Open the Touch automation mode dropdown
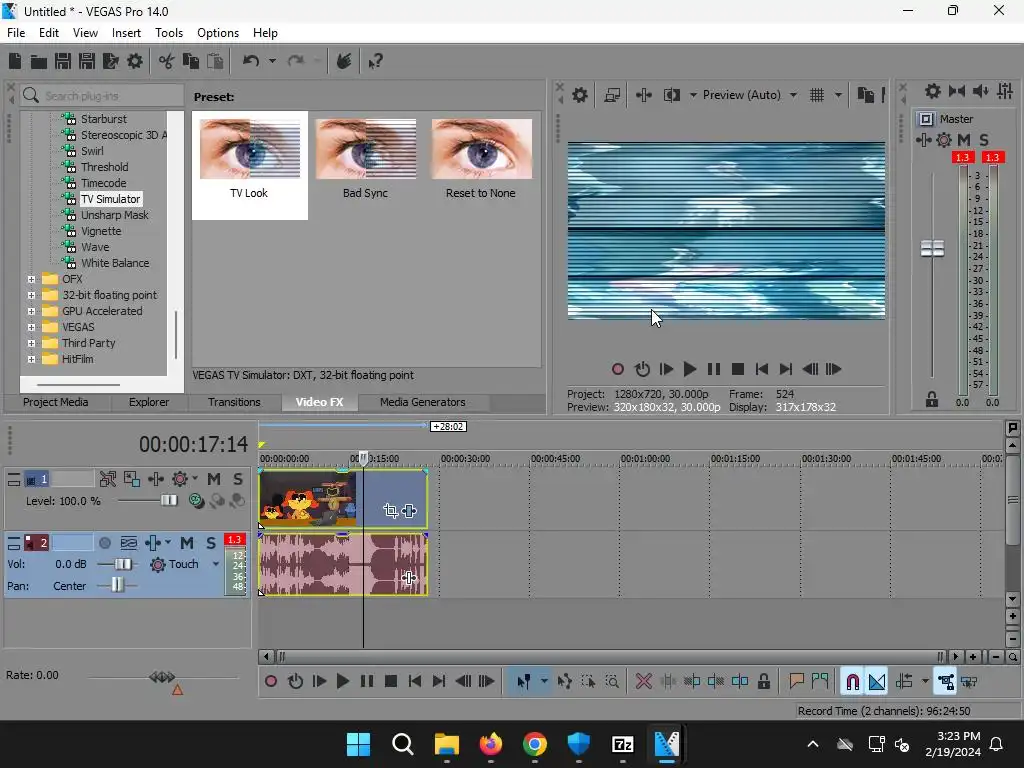 [216, 564]
